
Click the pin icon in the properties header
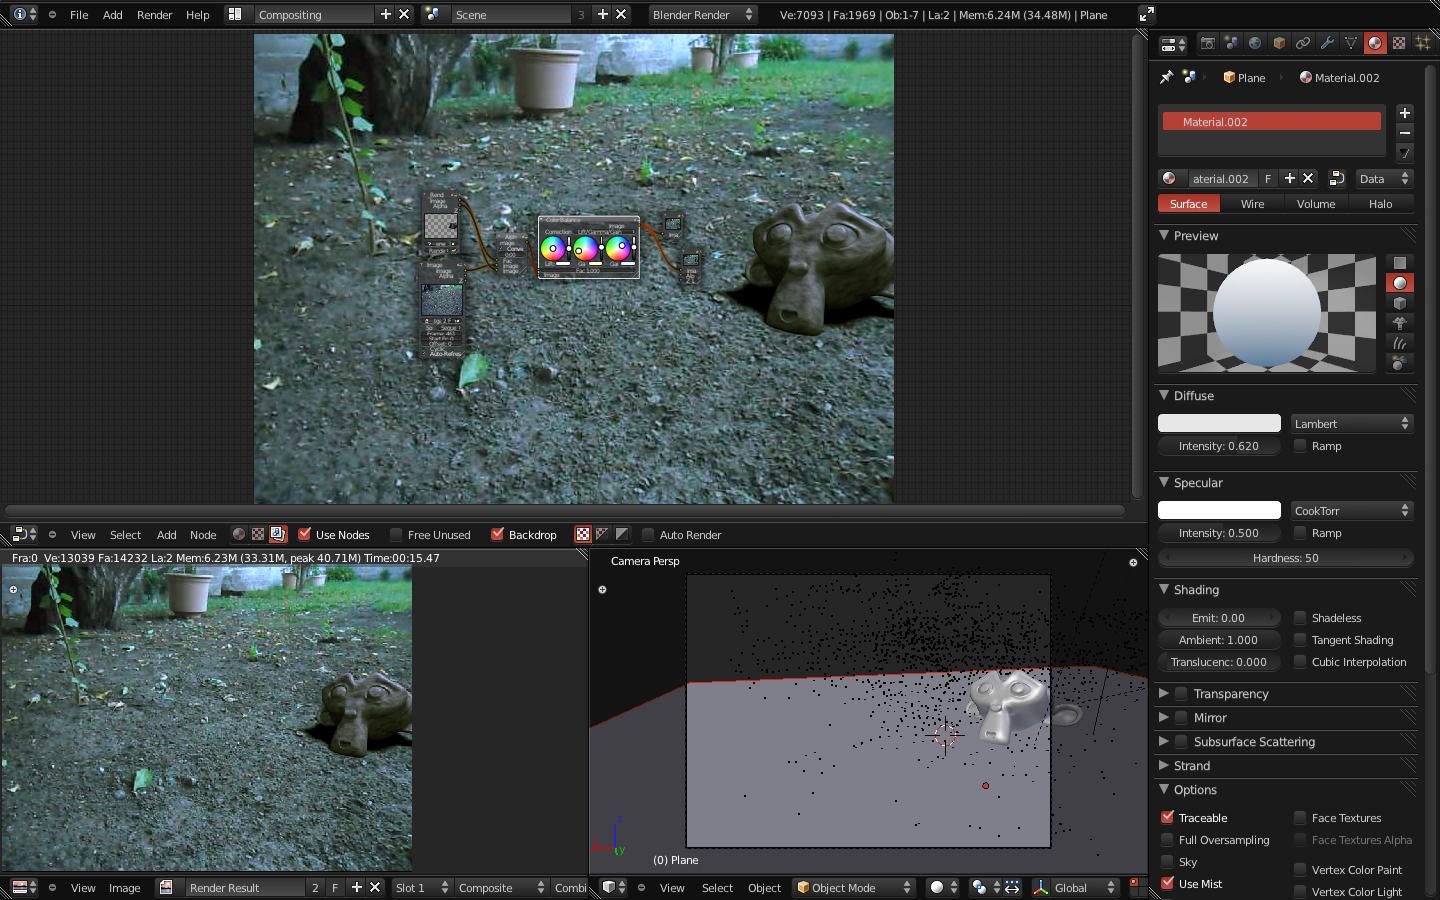[x=1166, y=77]
